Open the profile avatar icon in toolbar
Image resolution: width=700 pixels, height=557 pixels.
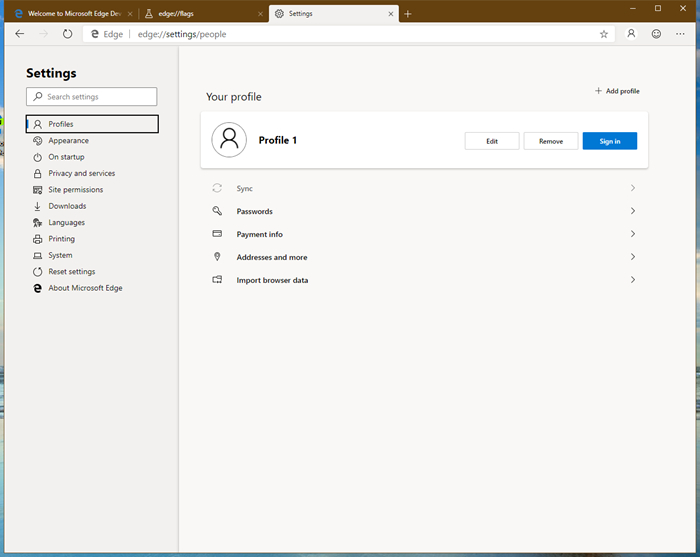click(x=631, y=34)
